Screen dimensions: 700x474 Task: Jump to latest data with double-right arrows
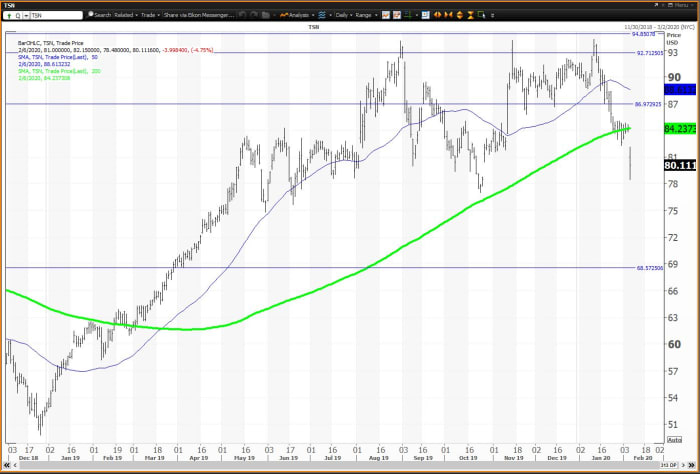692,466
